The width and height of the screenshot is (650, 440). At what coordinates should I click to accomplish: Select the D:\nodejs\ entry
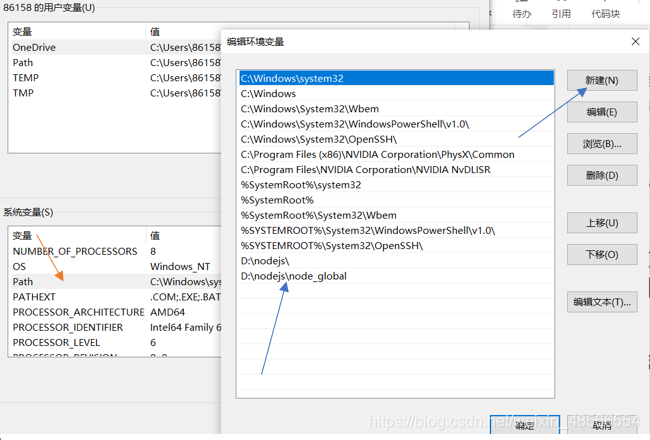point(396,261)
